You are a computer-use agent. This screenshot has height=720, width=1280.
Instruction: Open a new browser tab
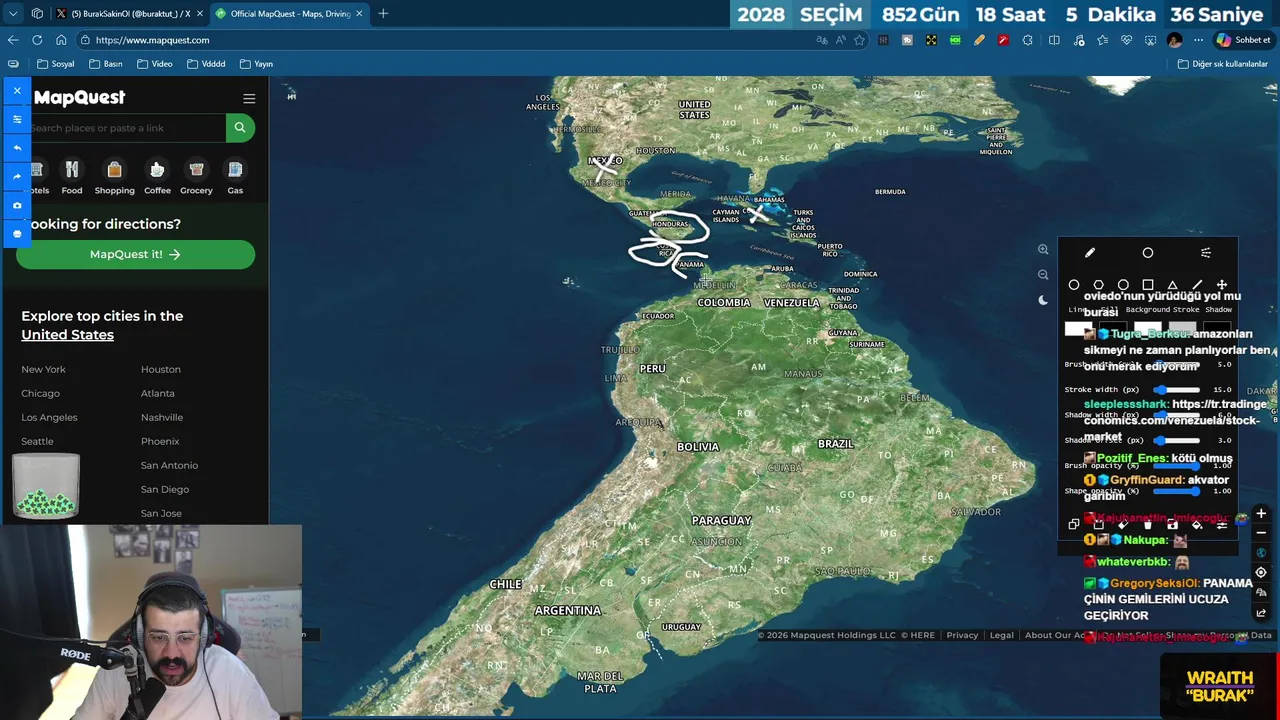(383, 14)
